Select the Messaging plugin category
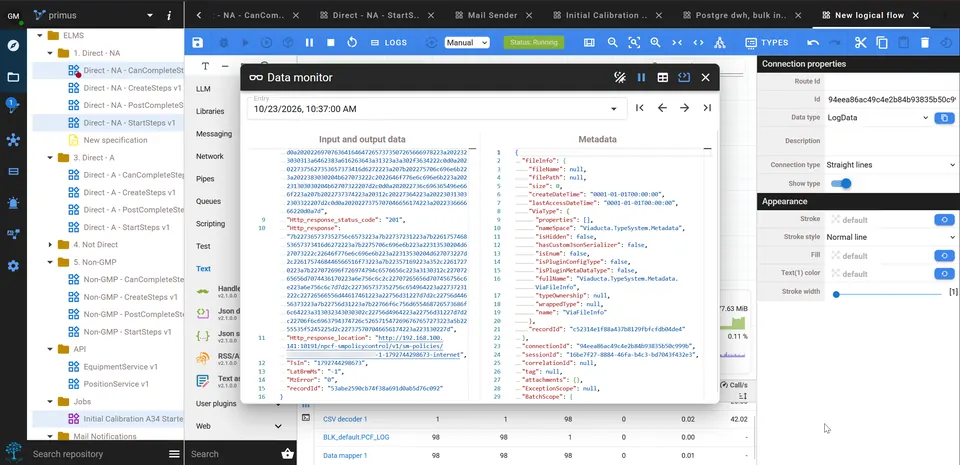Viewport: 960px width, 465px height. click(x=214, y=133)
